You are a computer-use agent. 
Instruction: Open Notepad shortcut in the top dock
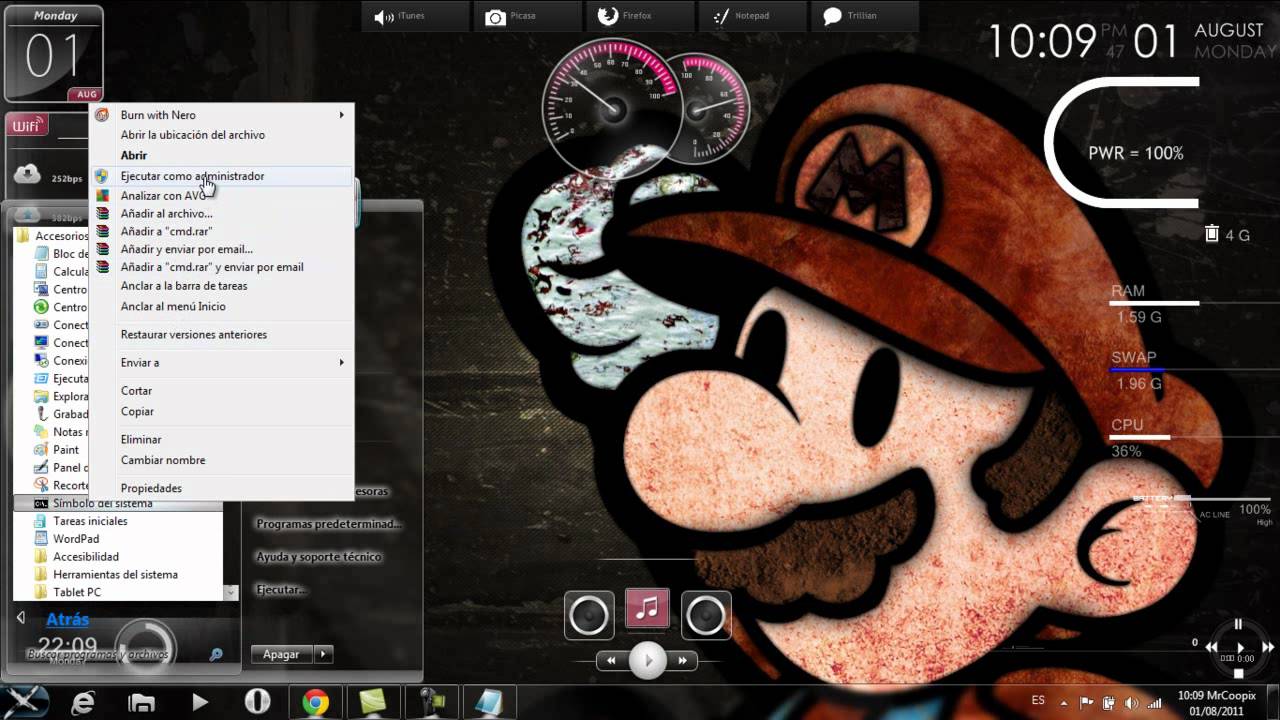752,17
